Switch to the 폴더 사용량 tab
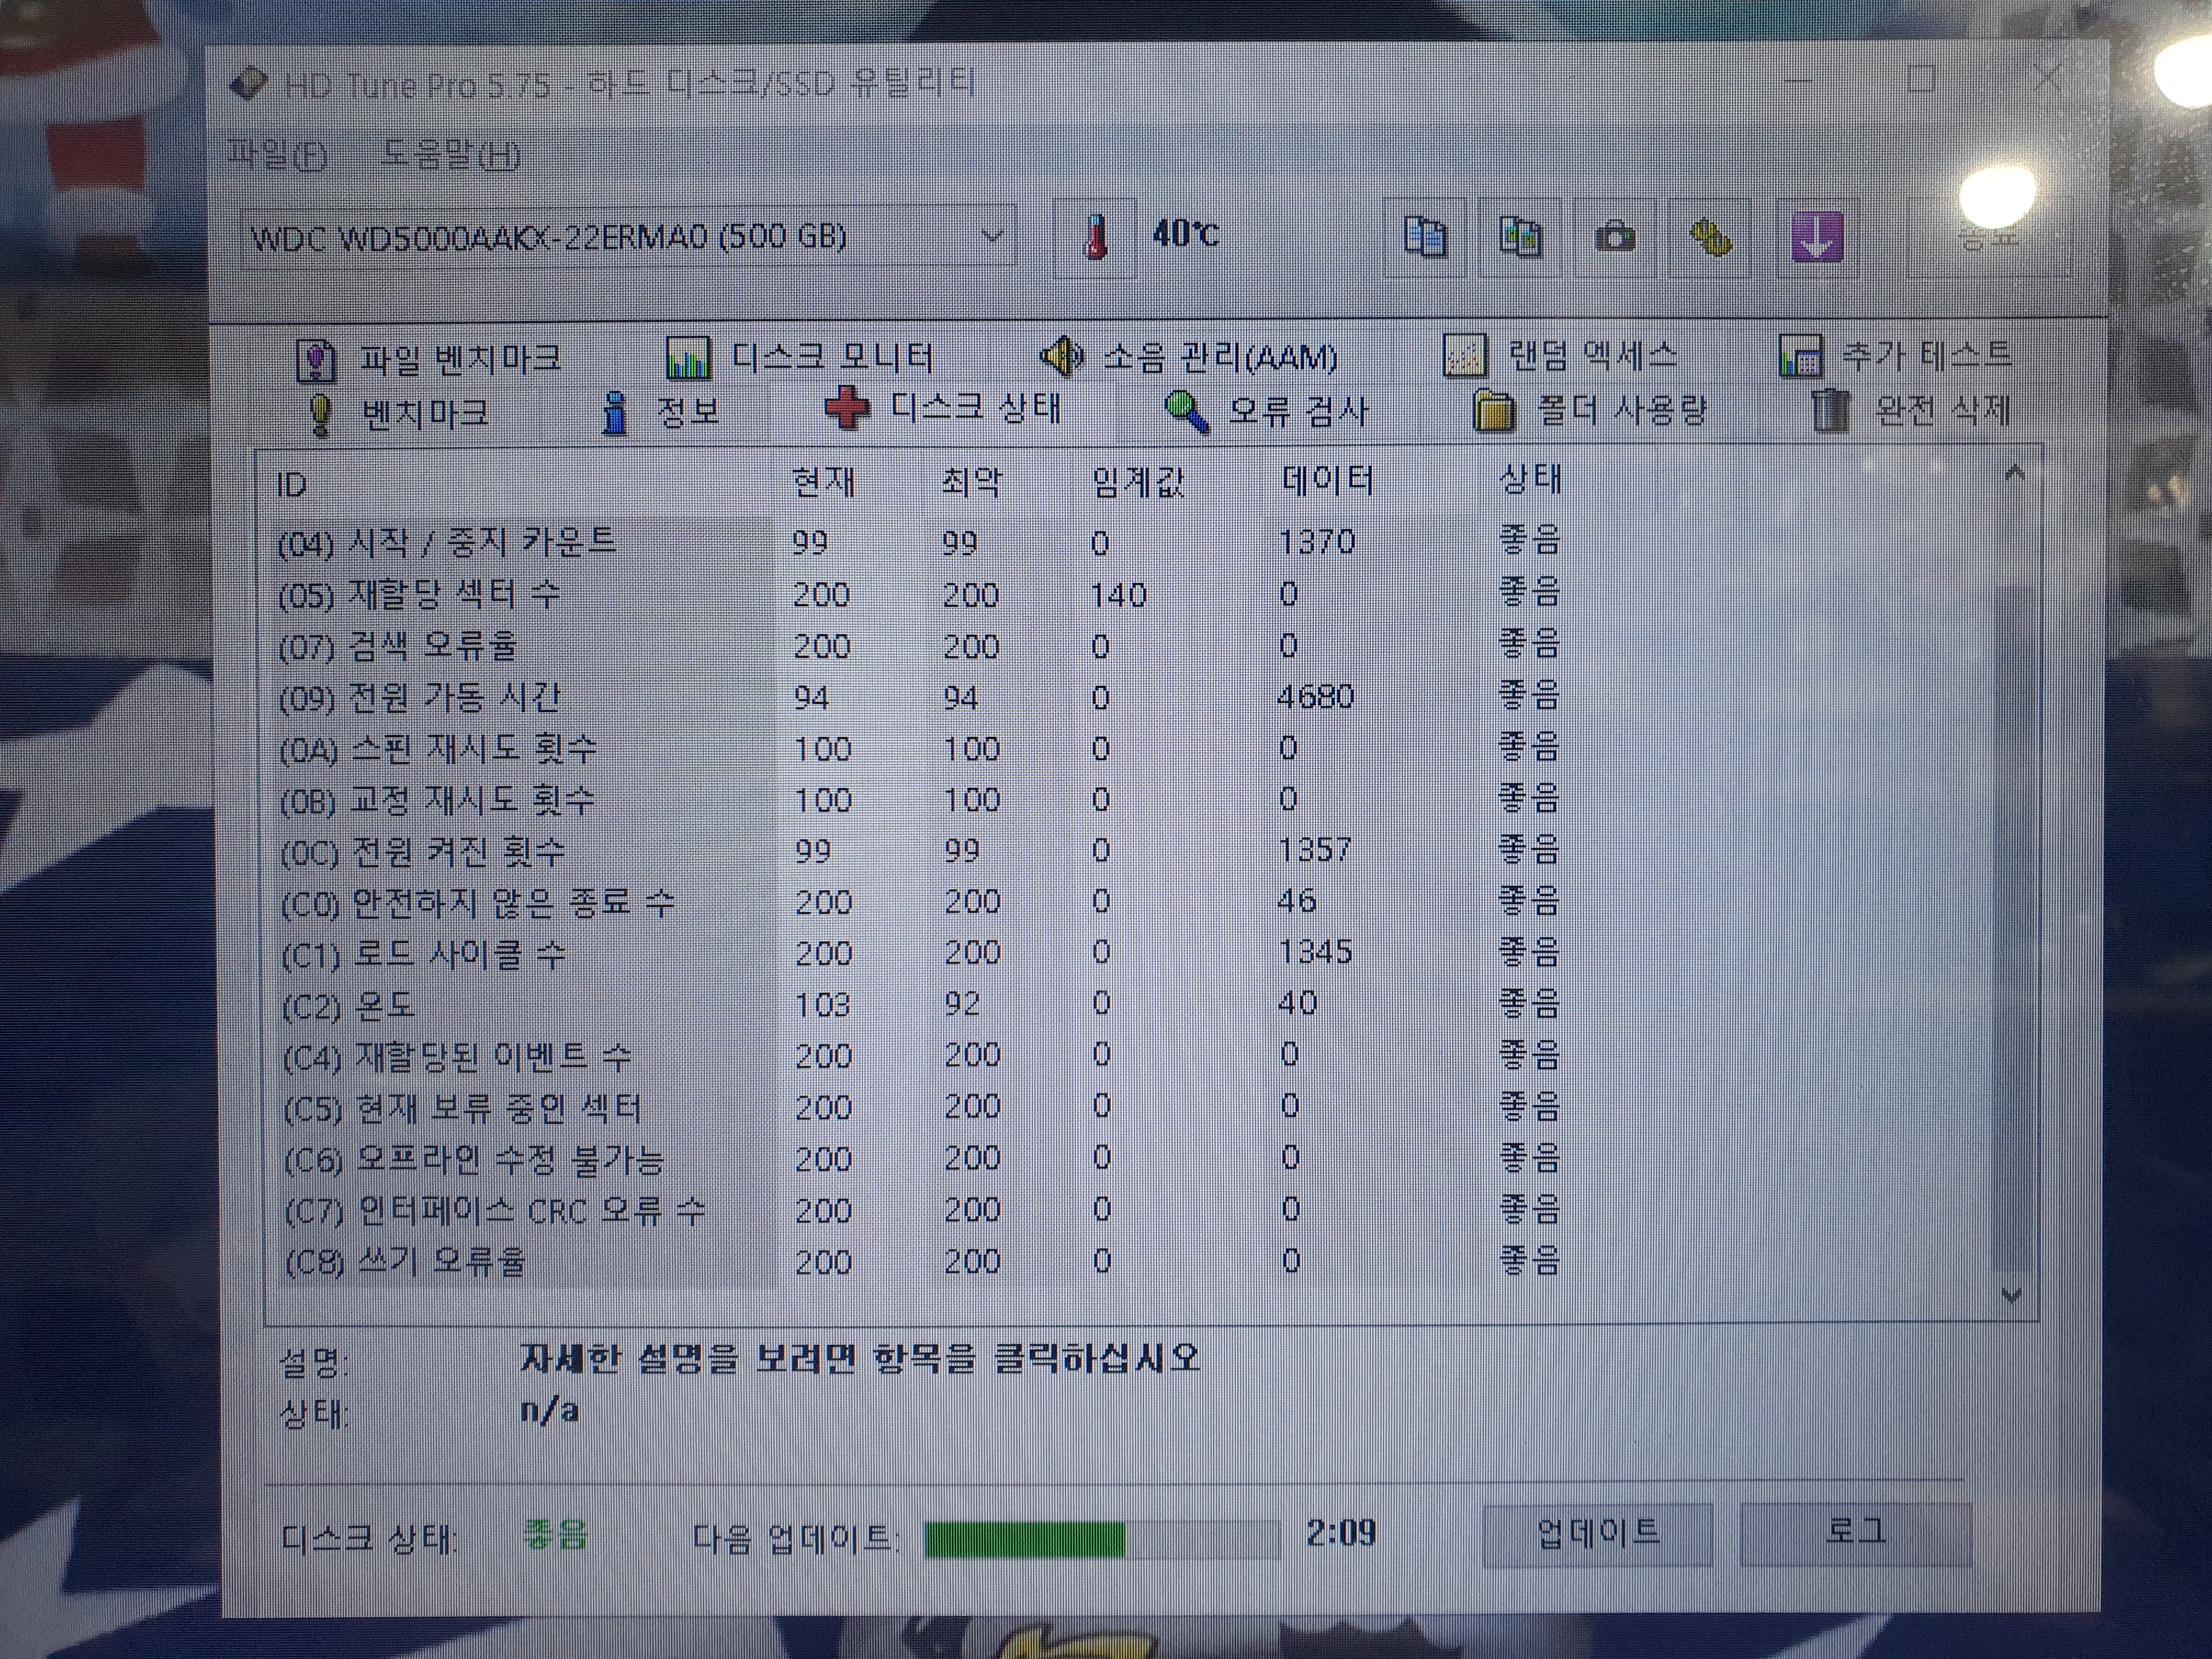Viewport: 2212px width, 1659px height. pyautogui.click(x=1591, y=410)
